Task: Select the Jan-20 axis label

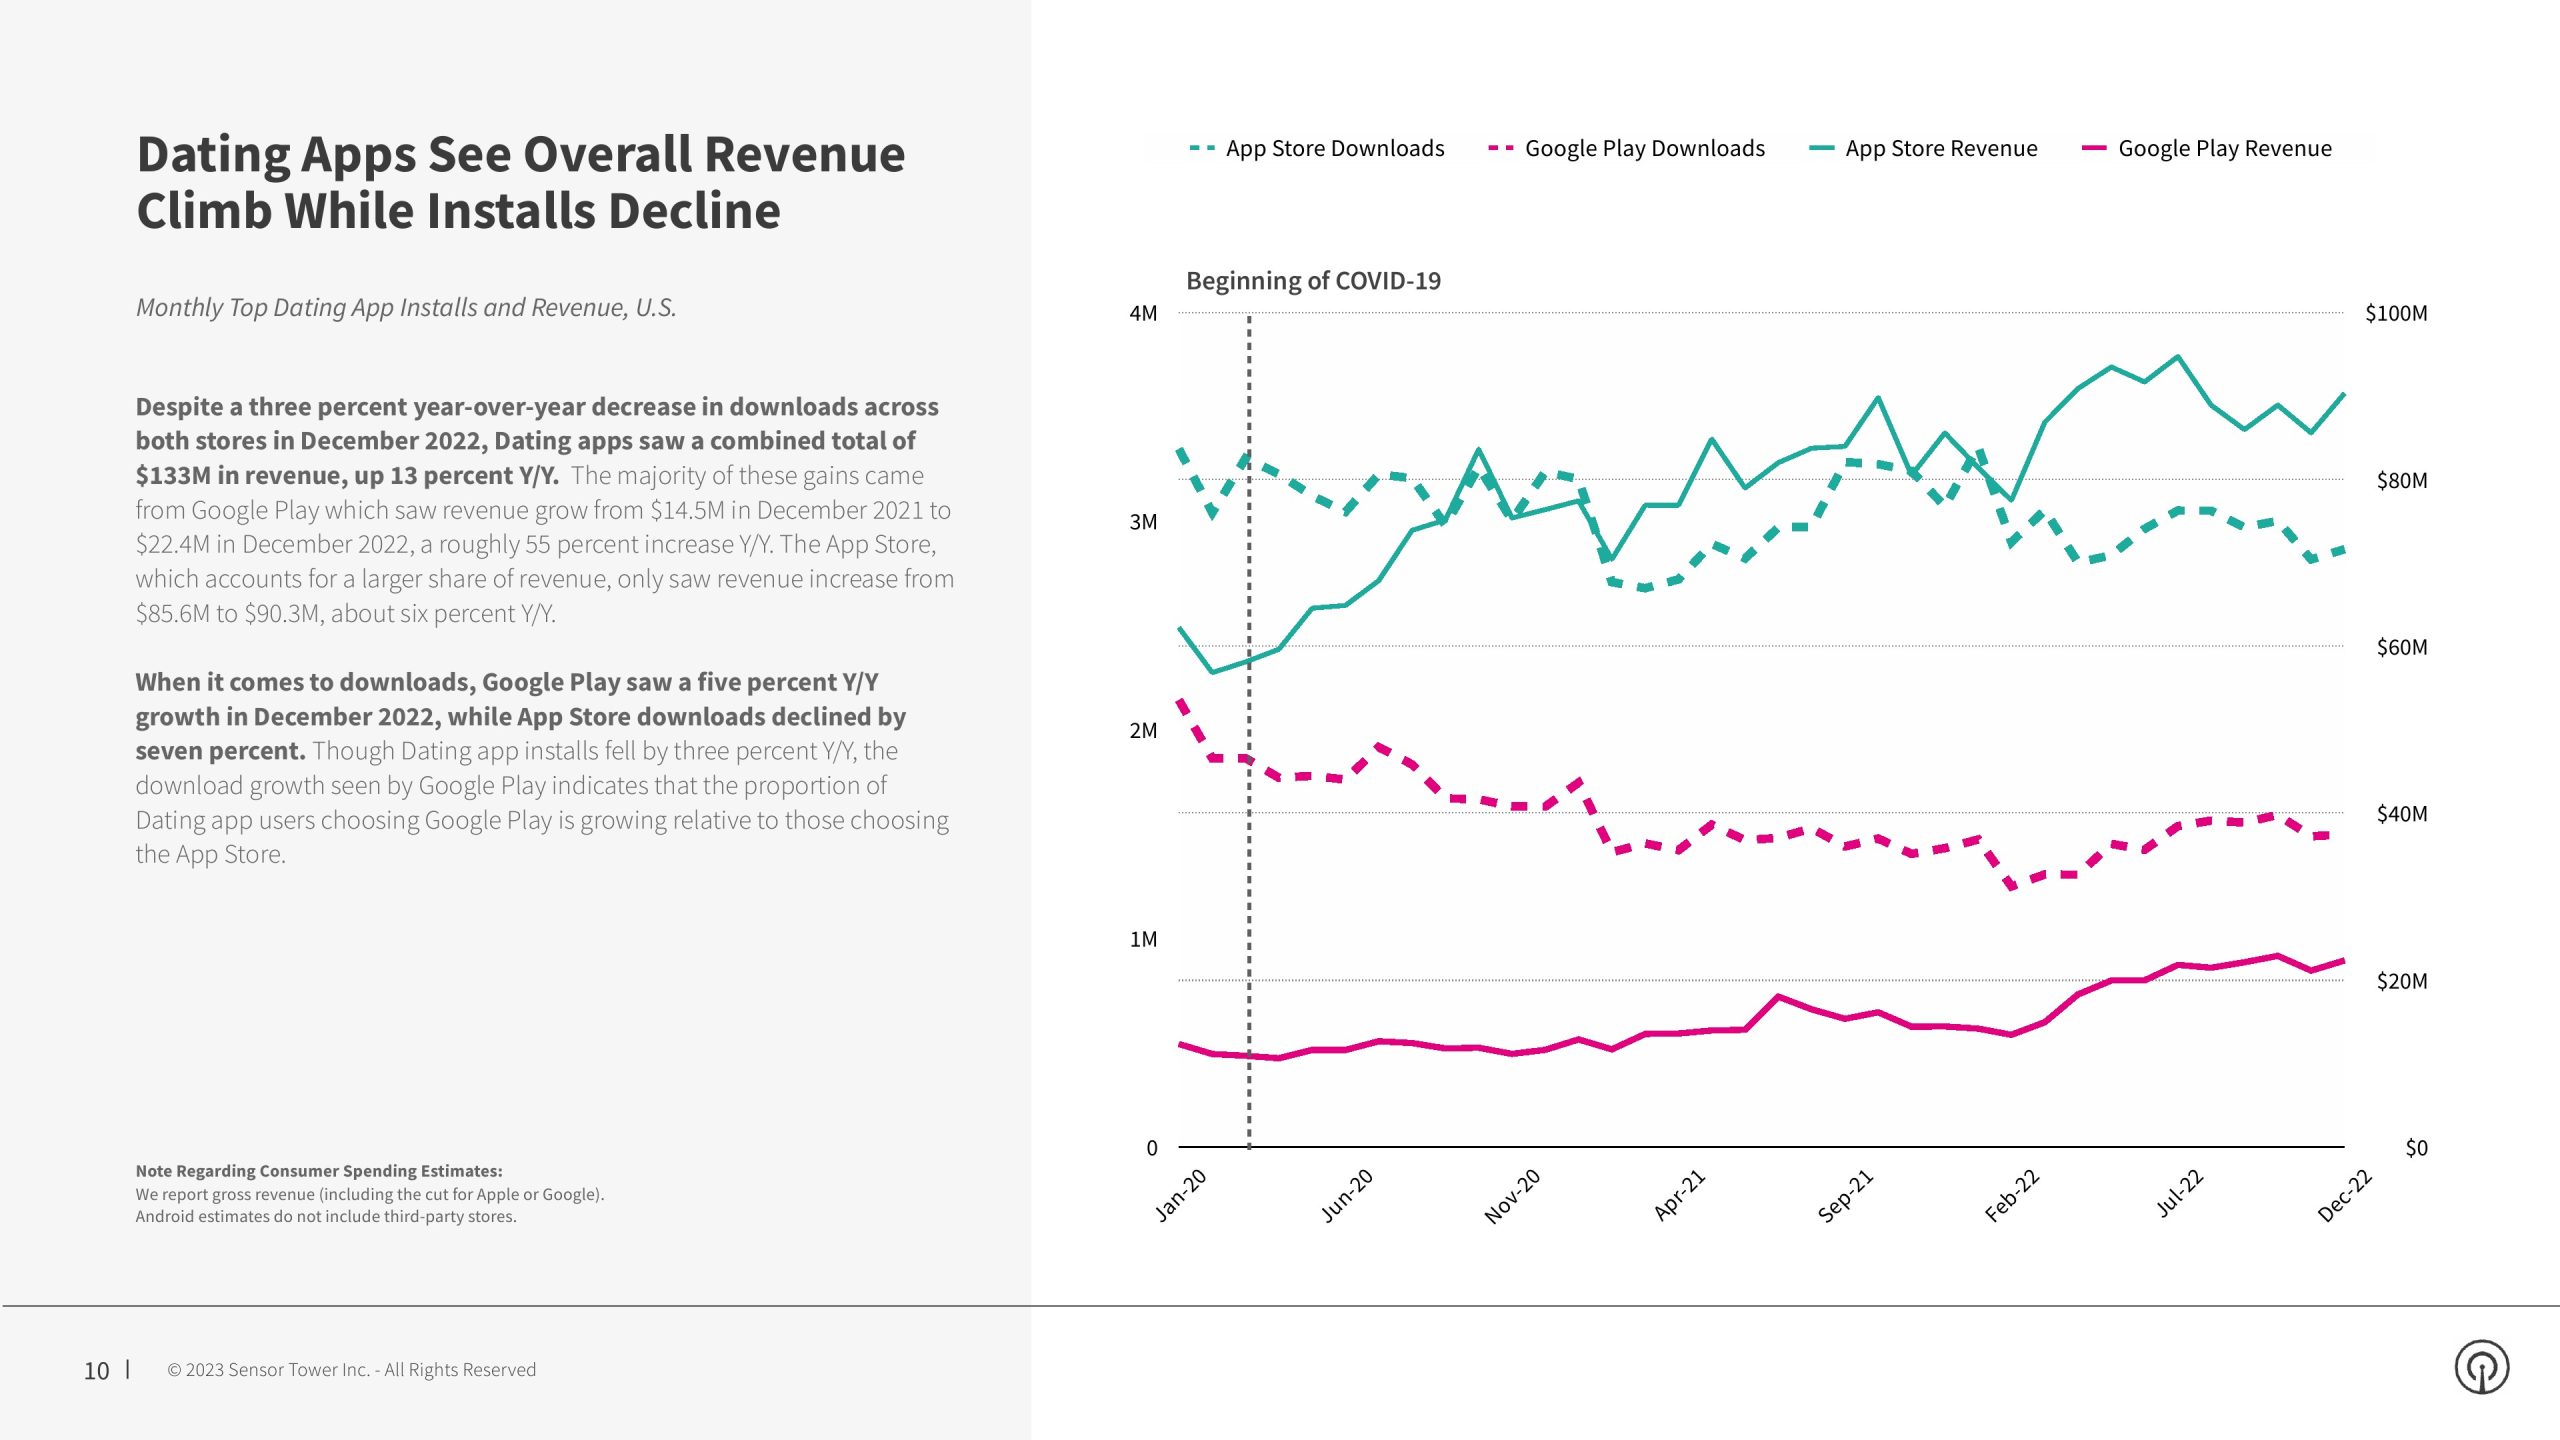Action: tap(1181, 1195)
